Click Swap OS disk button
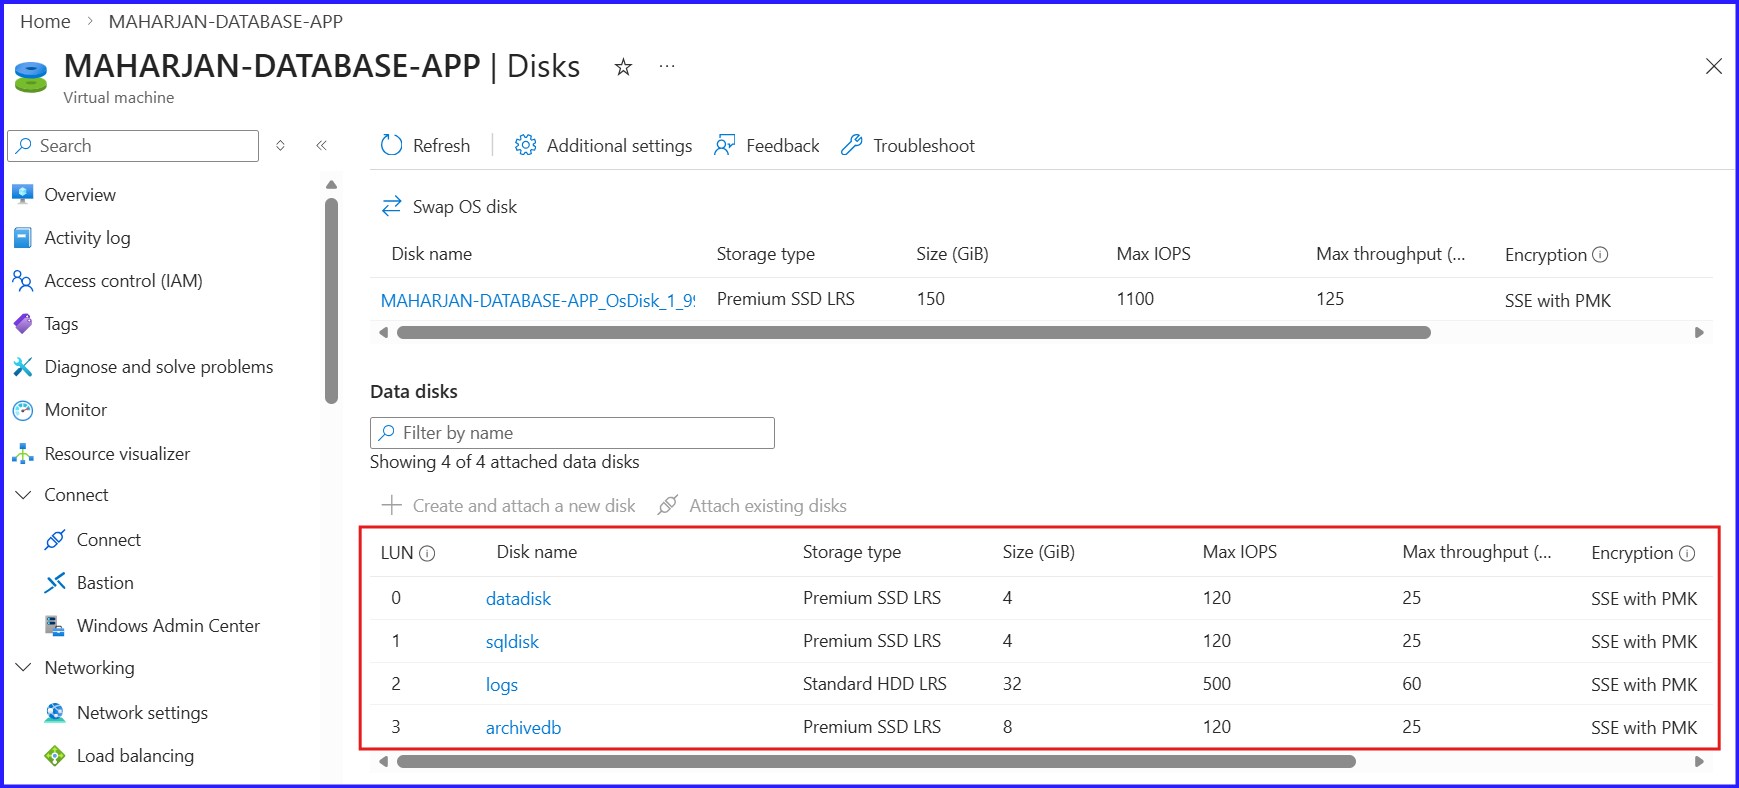 449,207
